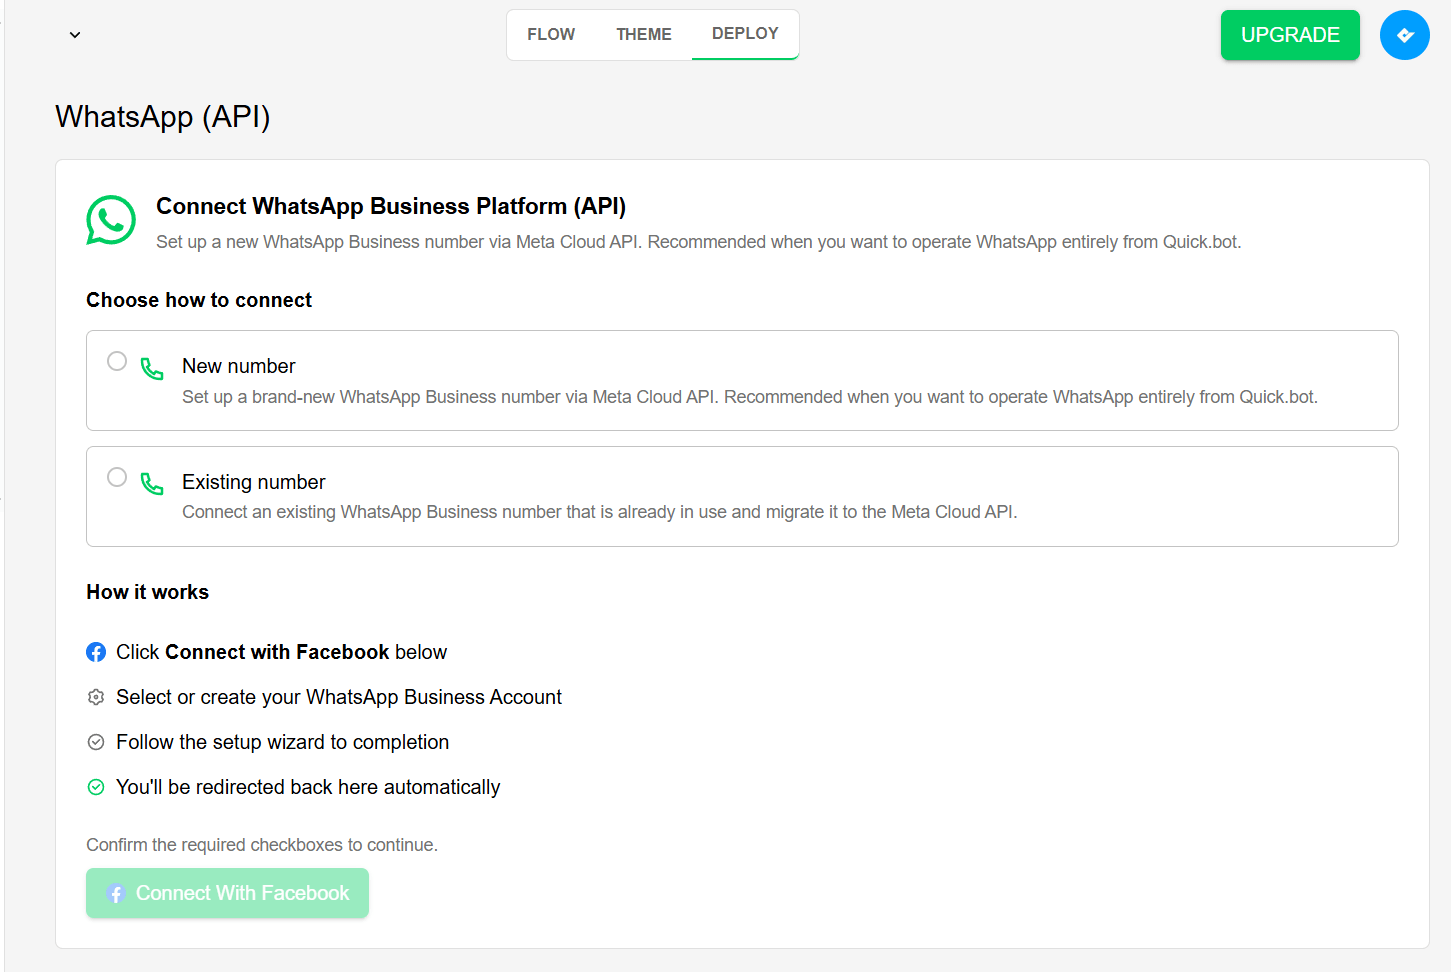The width and height of the screenshot is (1451, 972).
Task: Click the 'redirected back here automatically' step
Action: [308, 787]
